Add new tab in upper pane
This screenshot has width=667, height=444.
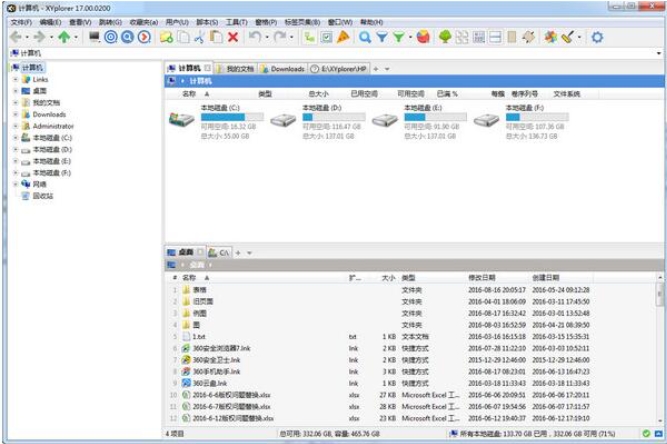pyautogui.click(x=376, y=69)
